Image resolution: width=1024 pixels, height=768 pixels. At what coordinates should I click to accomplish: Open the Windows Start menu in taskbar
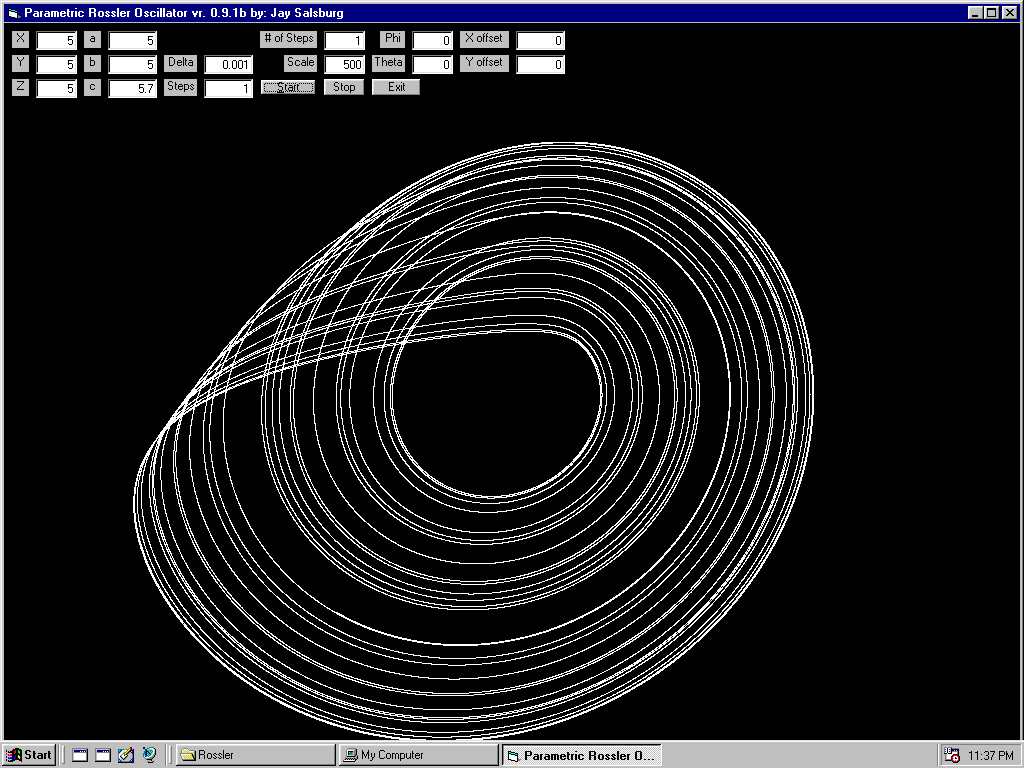coord(30,755)
